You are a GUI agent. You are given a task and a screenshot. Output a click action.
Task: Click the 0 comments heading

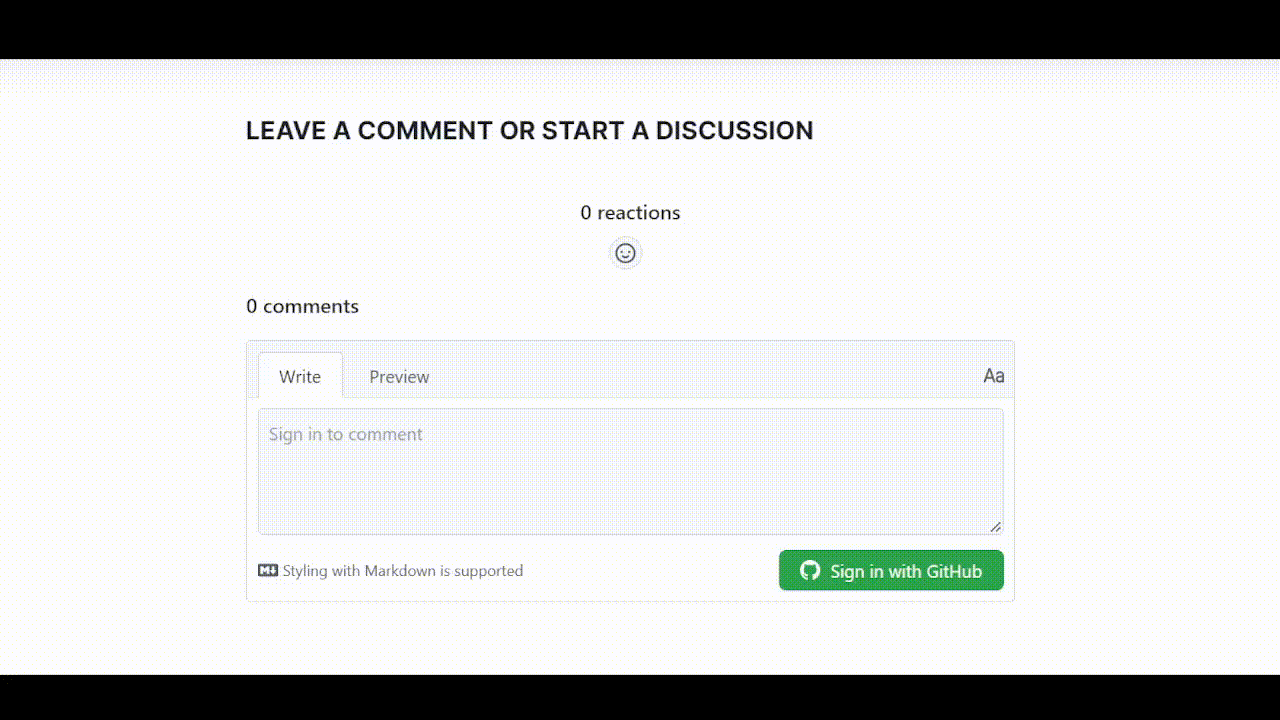pos(303,306)
